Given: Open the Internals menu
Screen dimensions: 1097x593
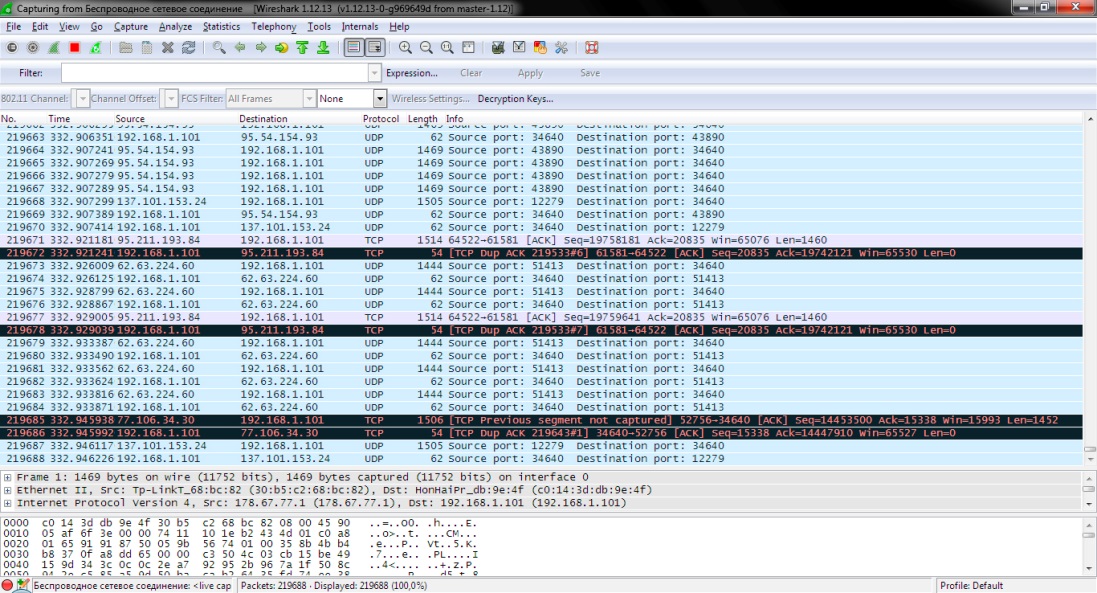Looking at the screenshot, I should [x=360, y=27].
